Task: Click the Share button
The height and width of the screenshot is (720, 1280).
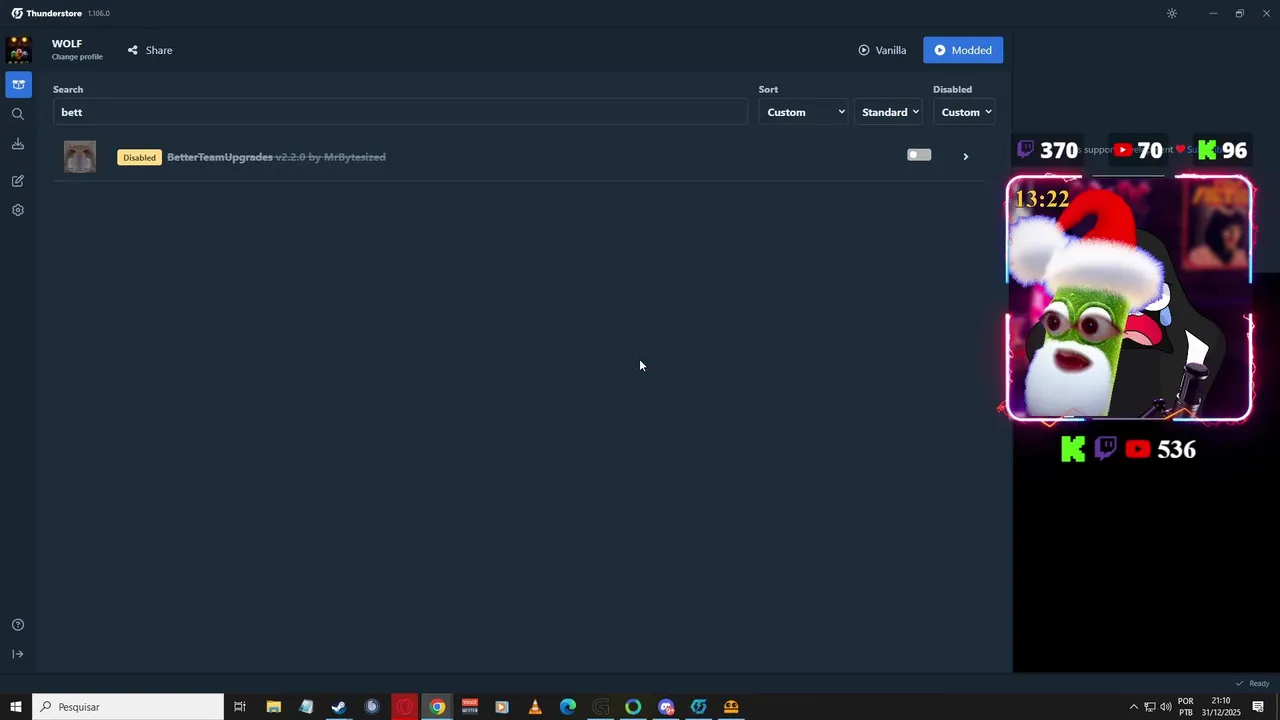Action: (x=150, y=50)
